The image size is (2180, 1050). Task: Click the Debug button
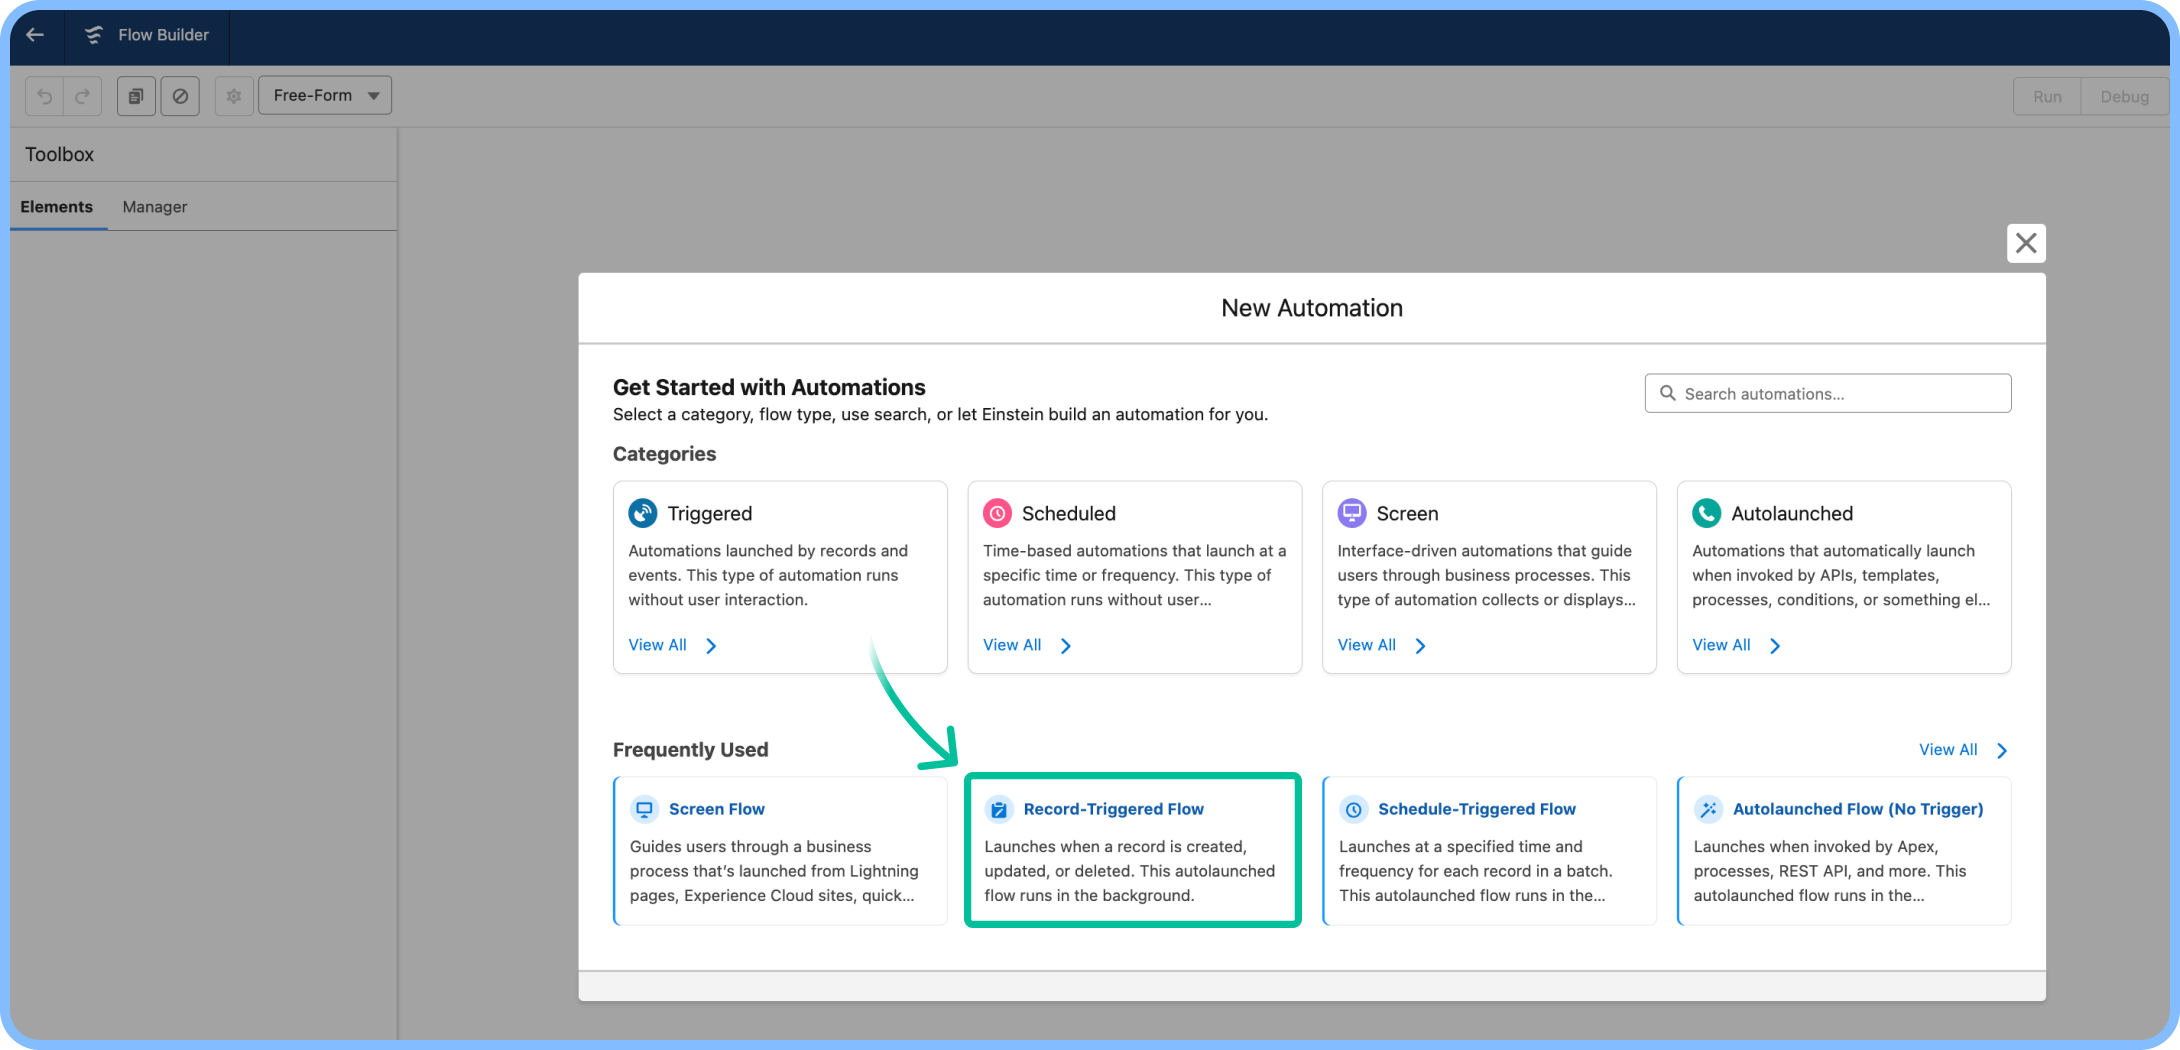[x=2124, y=97]
